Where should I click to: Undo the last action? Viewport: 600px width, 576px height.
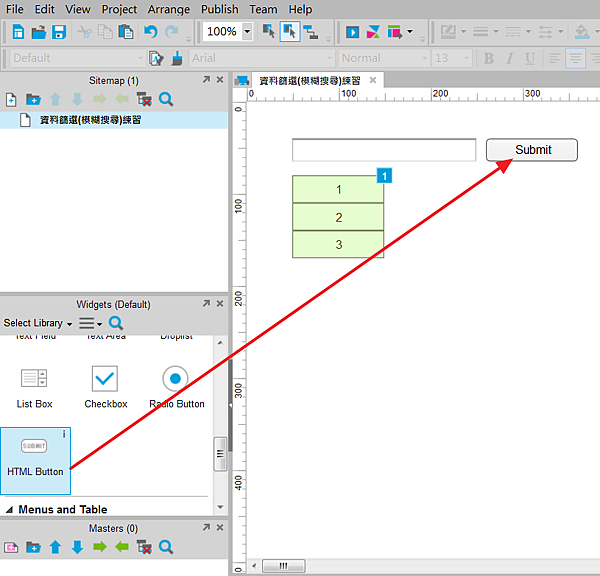pos(150,32)
